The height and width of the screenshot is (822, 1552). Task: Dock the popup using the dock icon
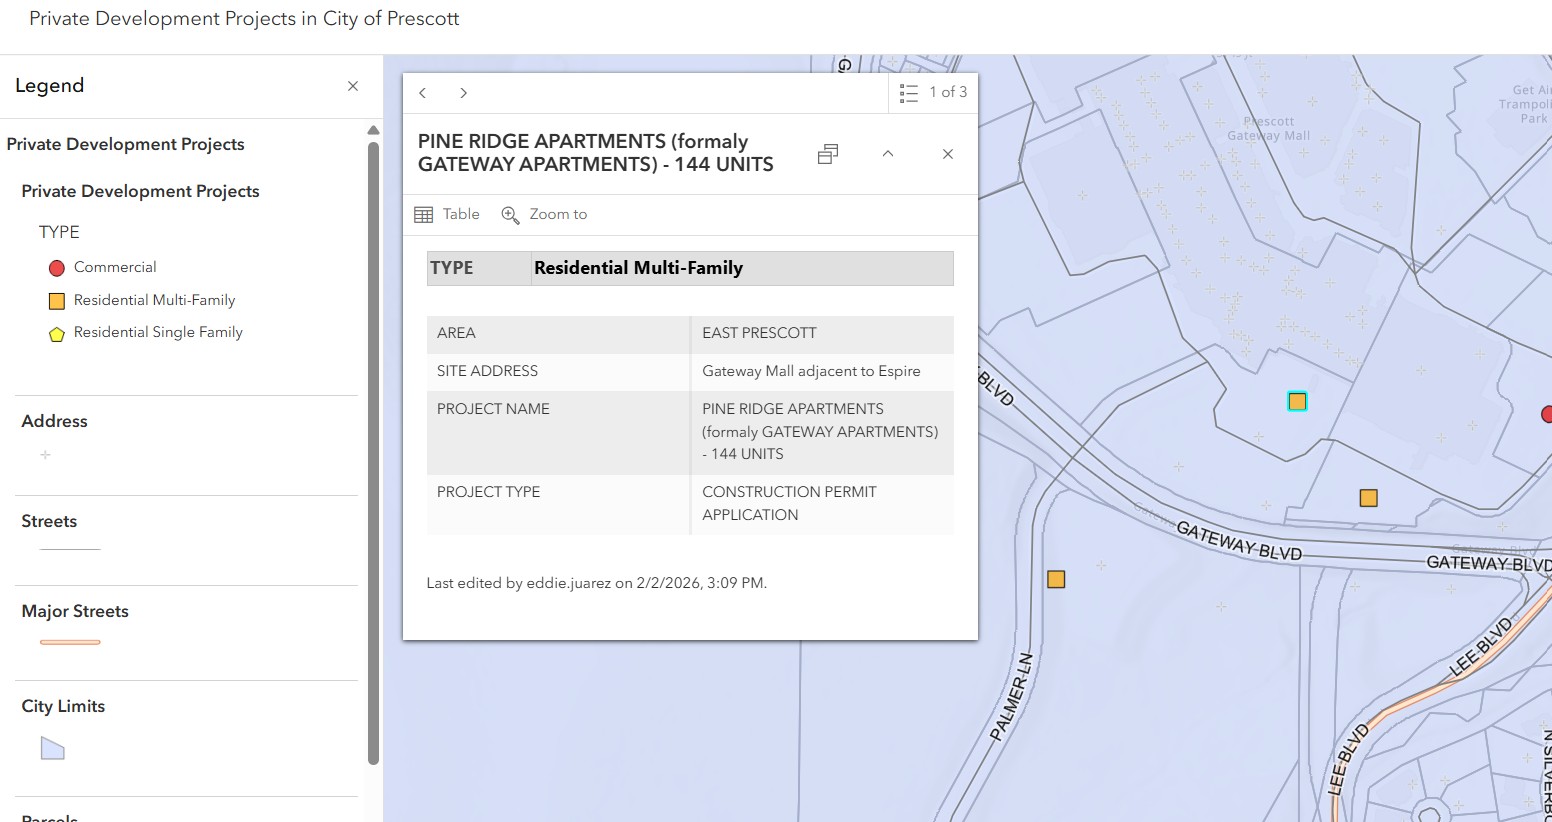click(827, 153)
